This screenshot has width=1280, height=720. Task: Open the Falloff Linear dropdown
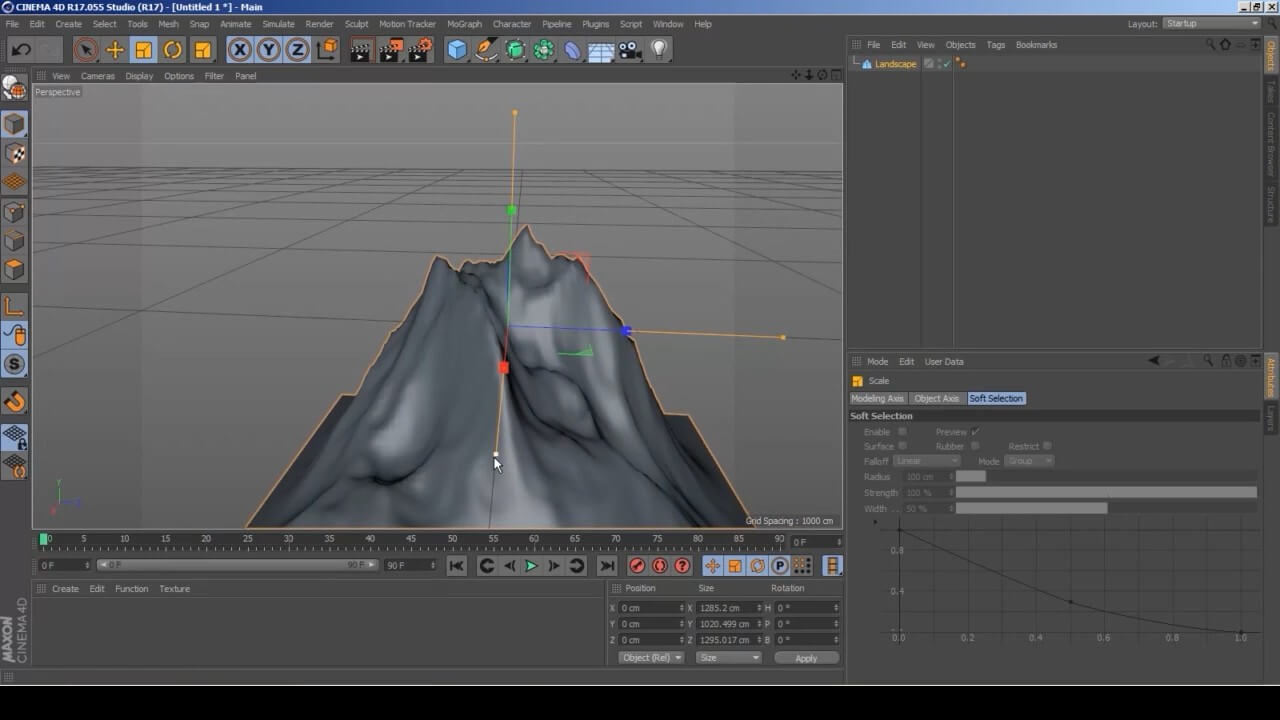coord(926,460)
